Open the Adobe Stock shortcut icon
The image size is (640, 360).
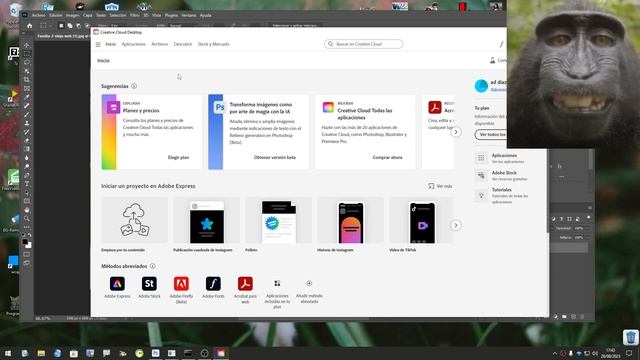149,284
